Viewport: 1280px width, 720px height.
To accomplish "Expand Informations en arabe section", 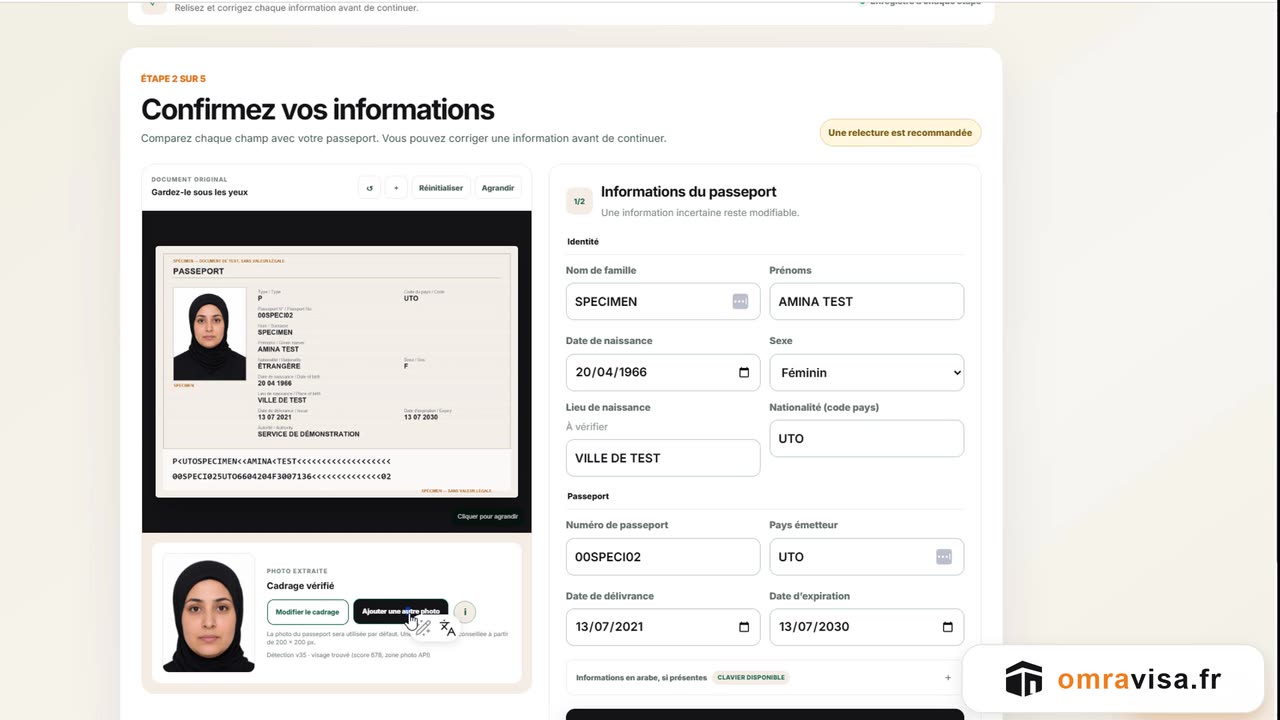I will 765,677.
